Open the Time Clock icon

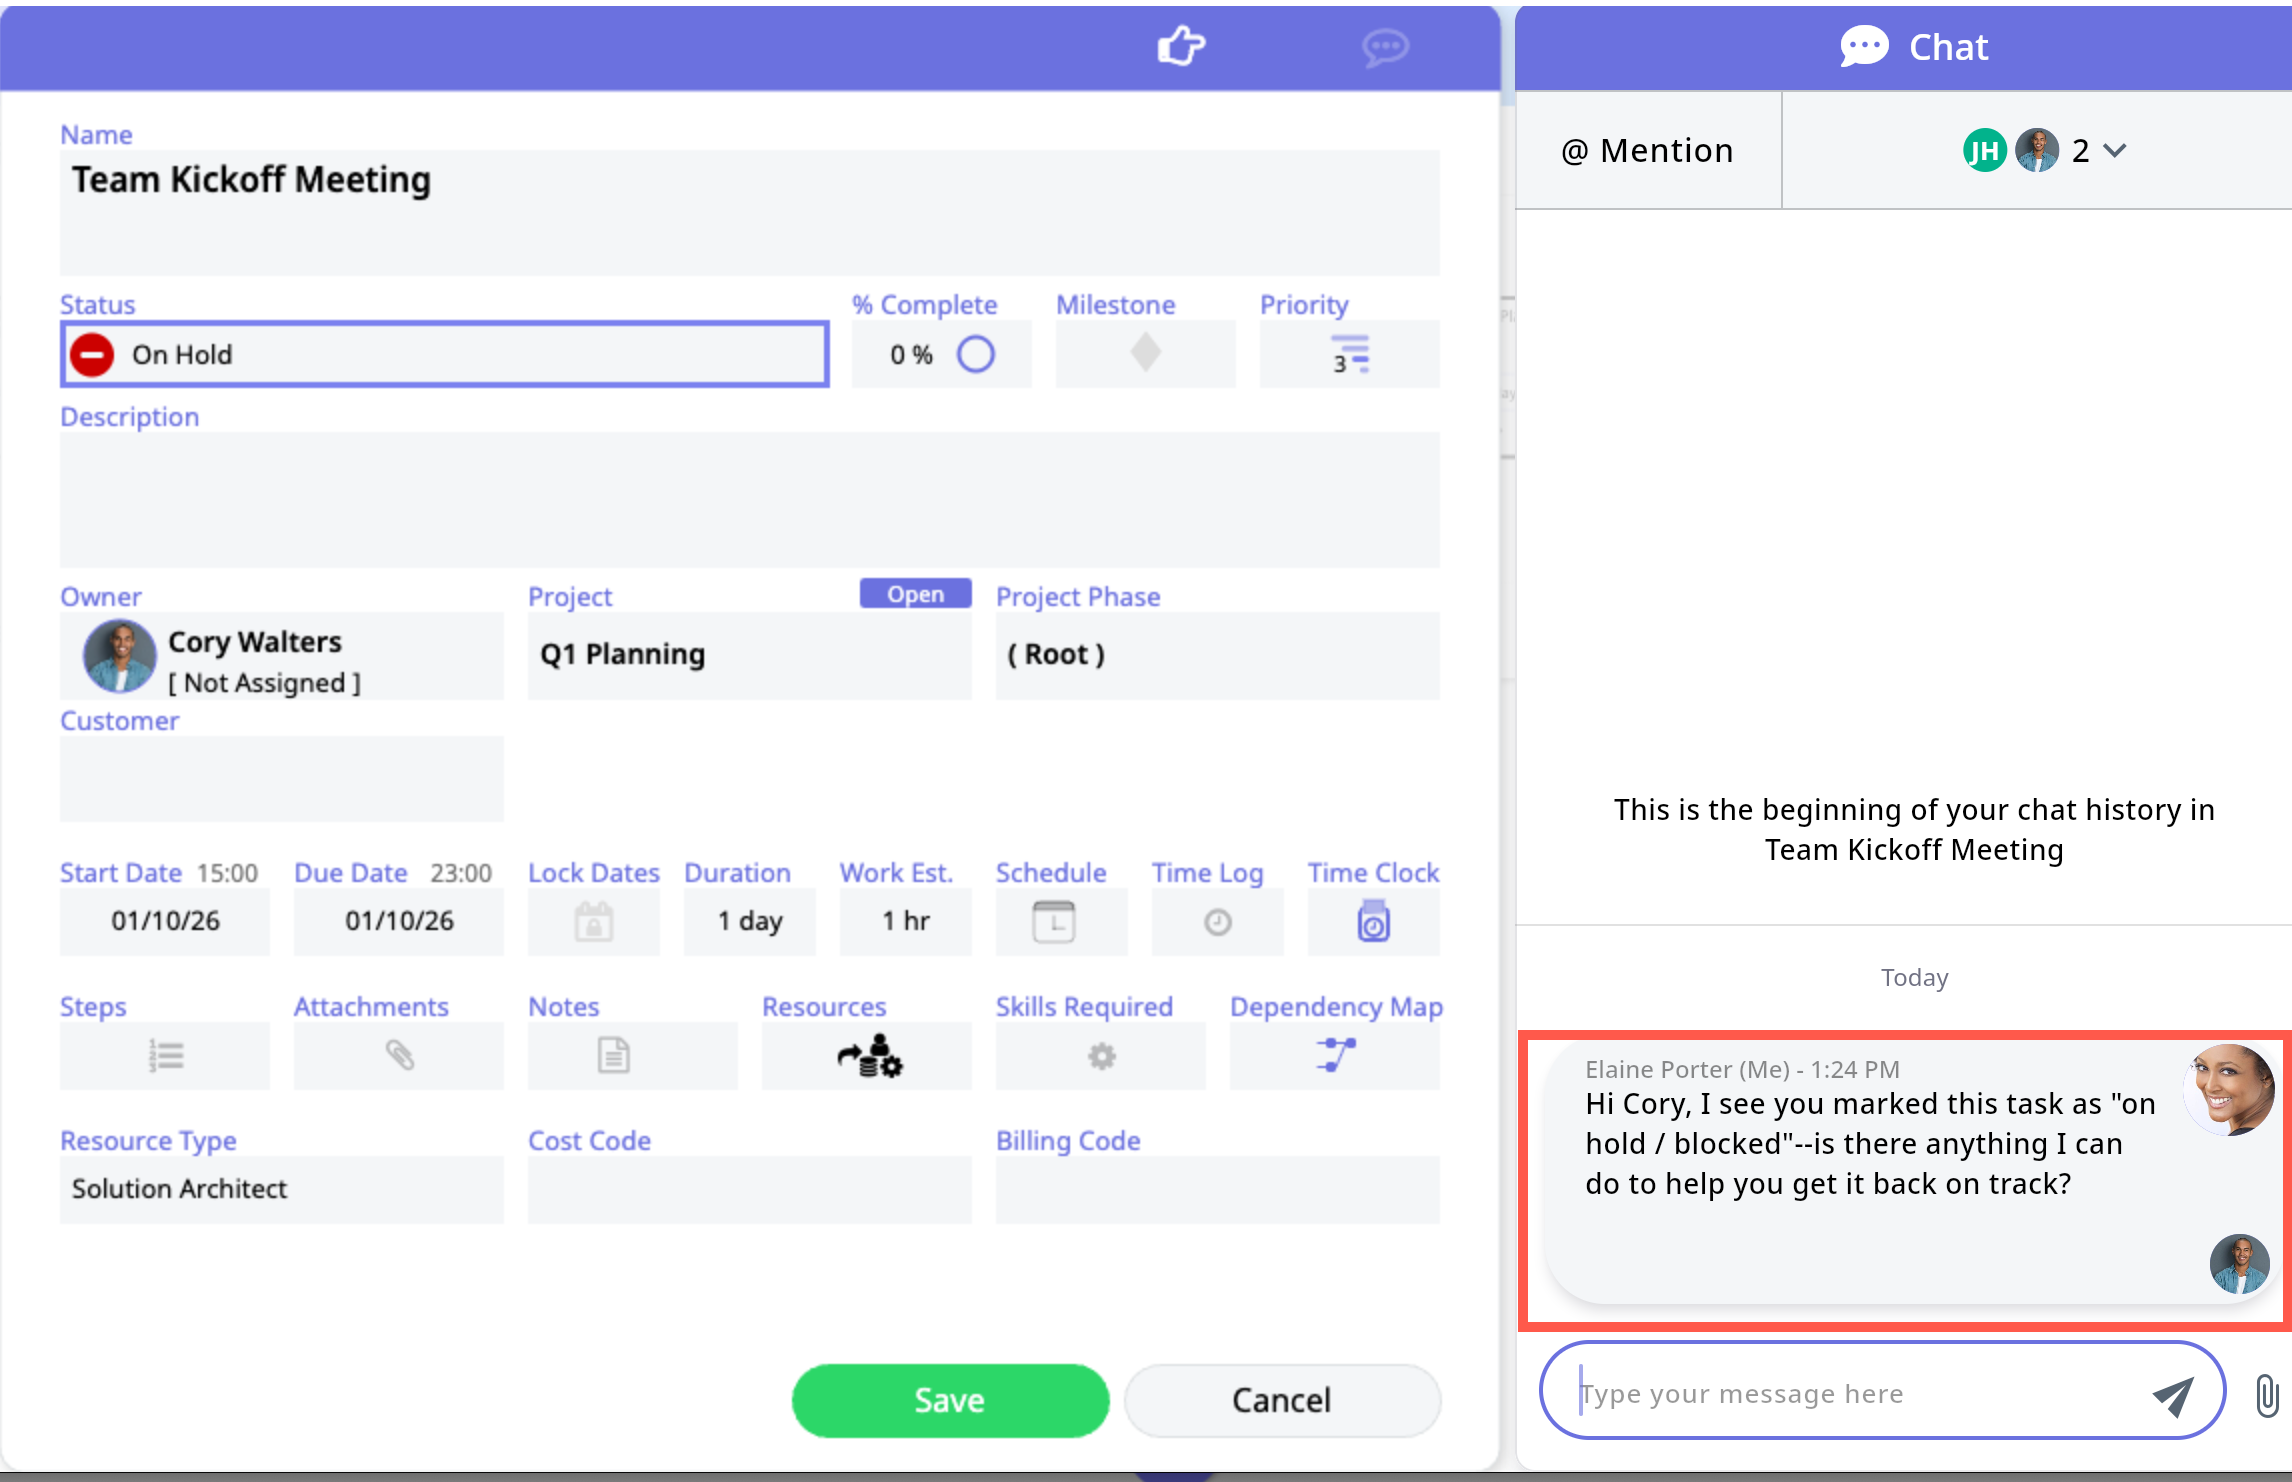[x=1373, y=921]
